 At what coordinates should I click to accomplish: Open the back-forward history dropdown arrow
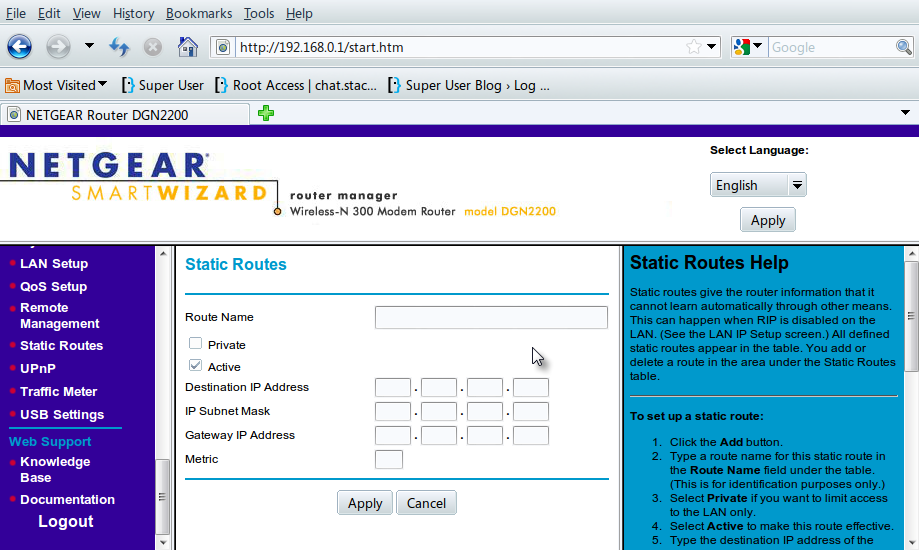89,45
